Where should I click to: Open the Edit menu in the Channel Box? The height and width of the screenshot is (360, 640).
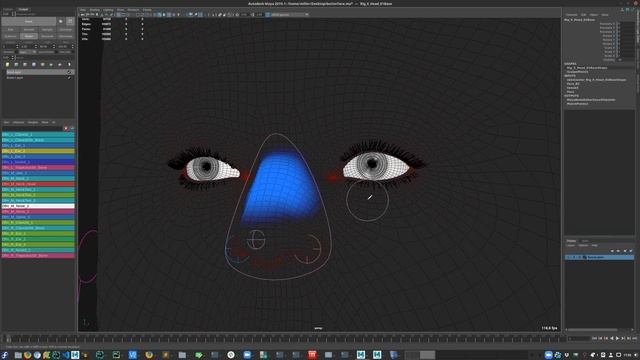pos(584,15)
